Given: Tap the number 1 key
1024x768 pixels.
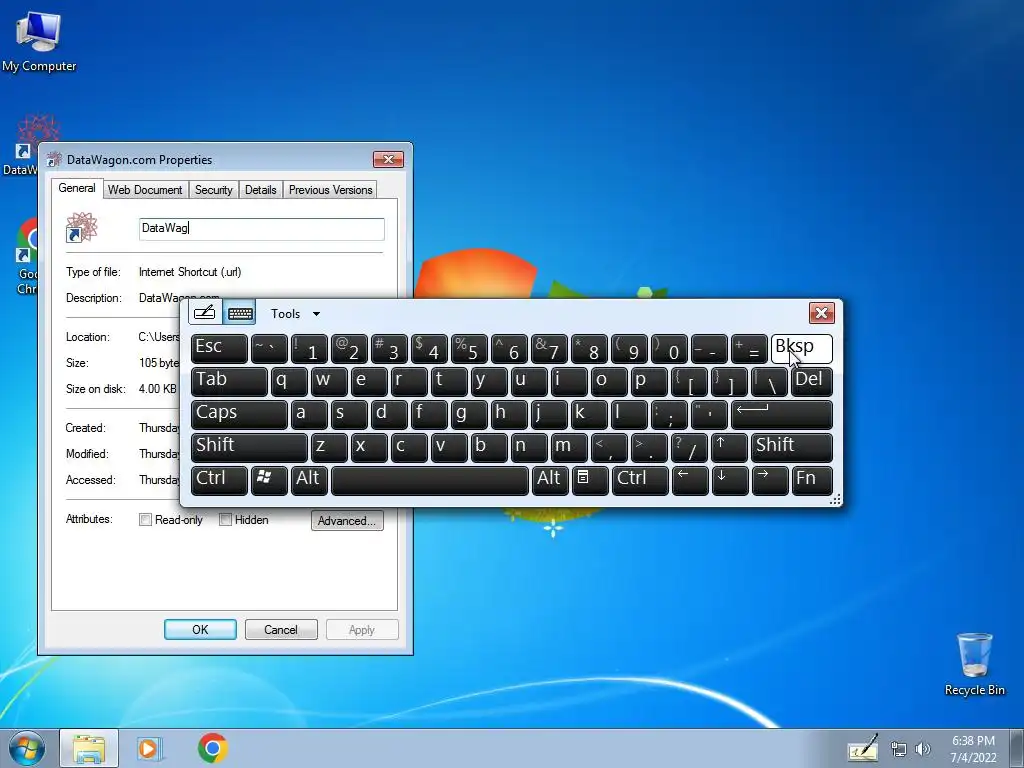Looking at the screenshot, I should pos(309,349).
